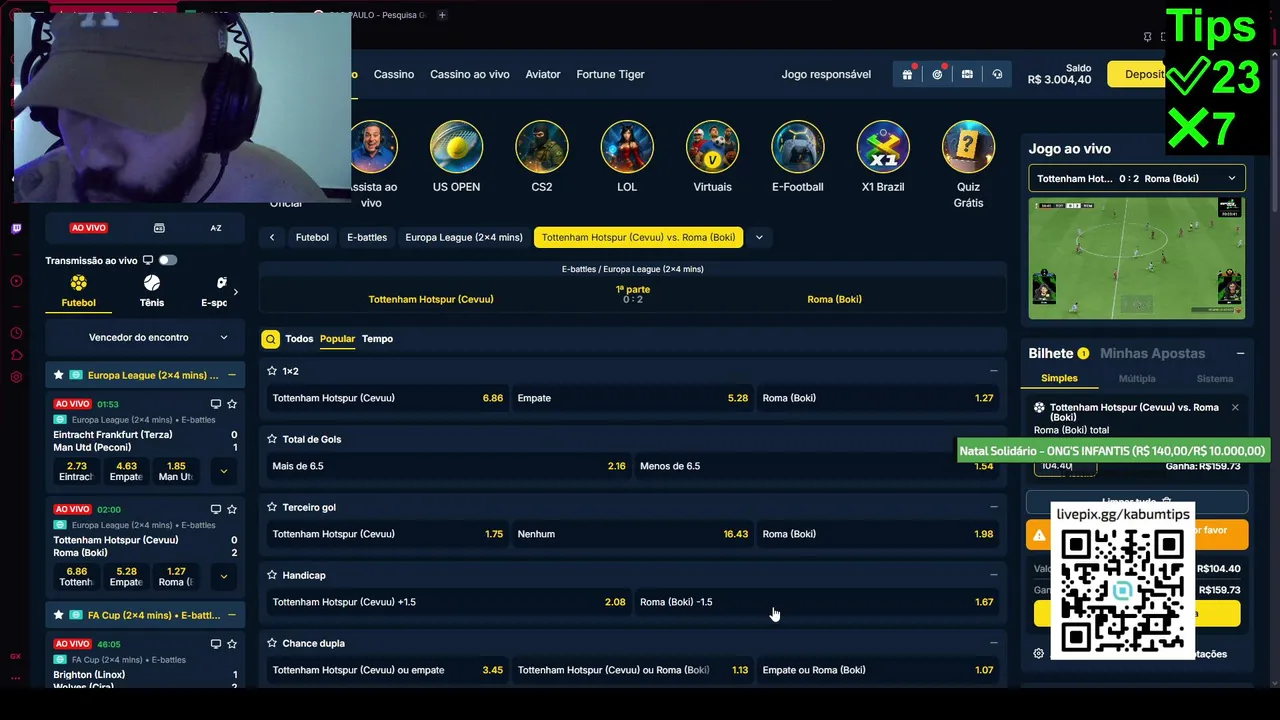The height and width of the screenshot is (720, 1280).
Task: Click stream monitor icon for Brighton match
Action: pos(215,644)
